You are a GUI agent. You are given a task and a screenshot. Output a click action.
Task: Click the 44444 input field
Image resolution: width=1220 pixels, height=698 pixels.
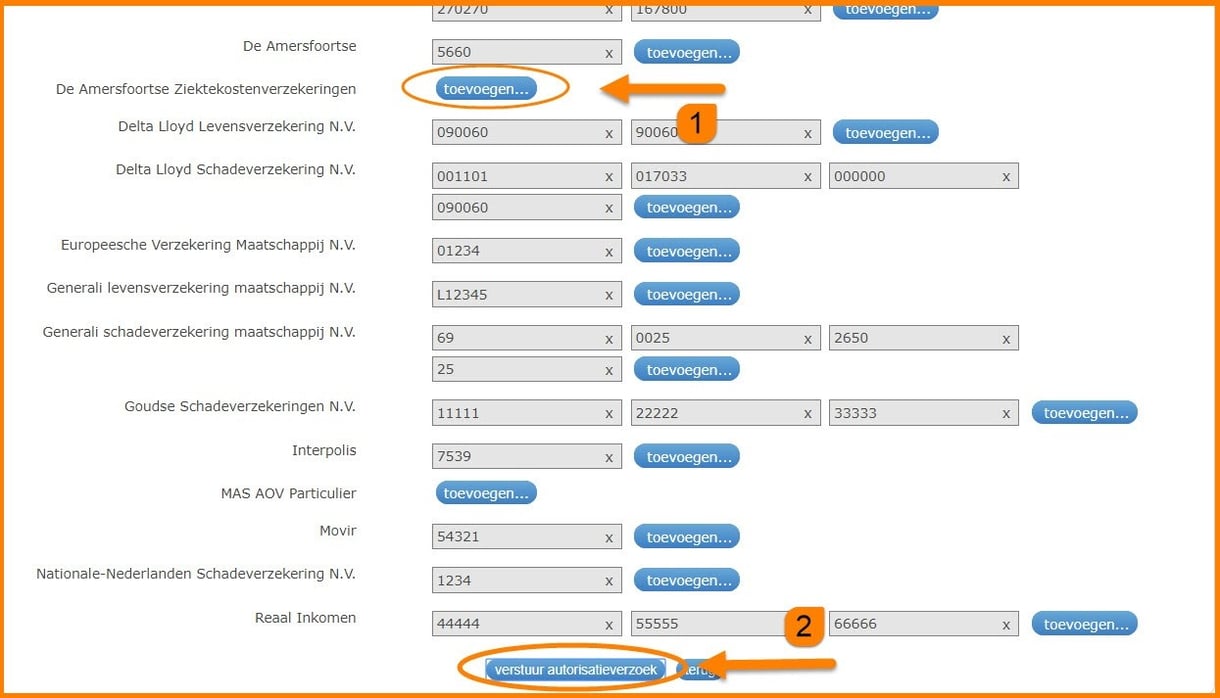coord(526,624)
